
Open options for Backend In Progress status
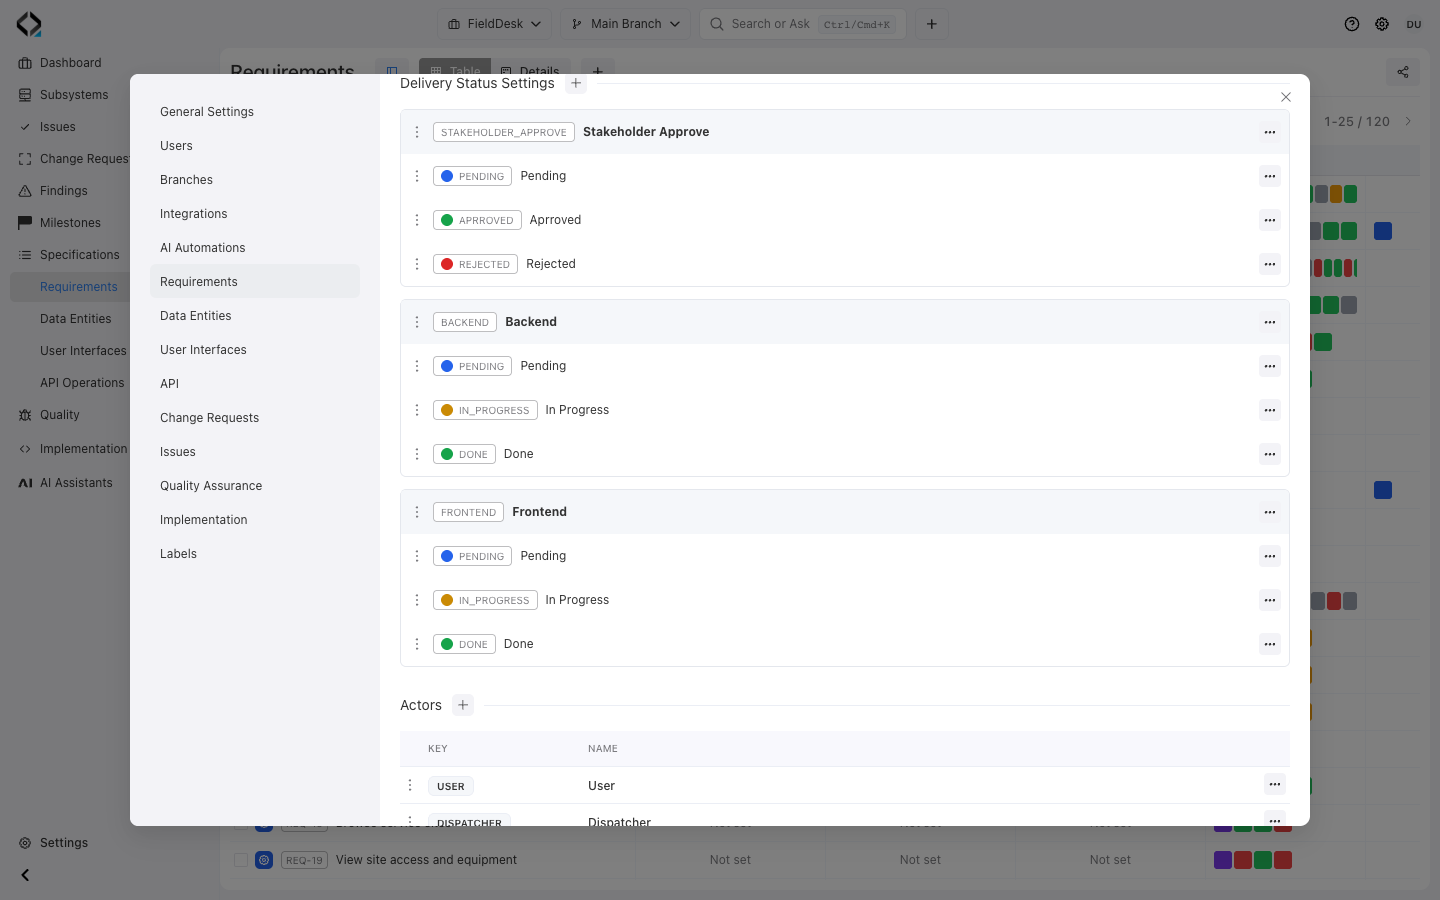coord(1270,410)
